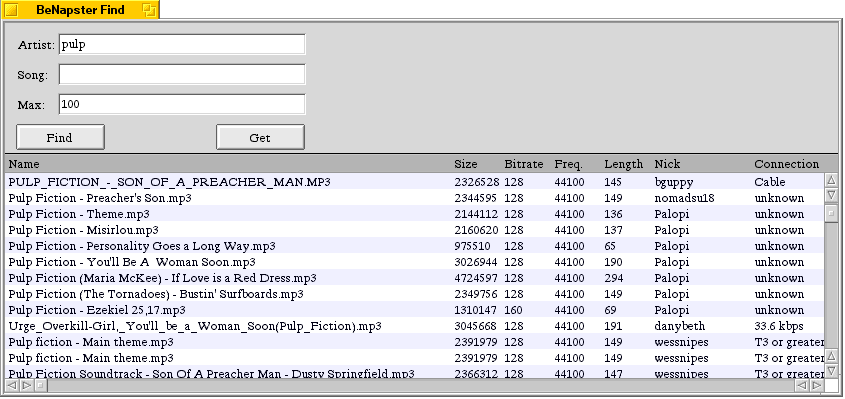Screen dimensions: 845x399
Task: Focus the Artist field containing pulp
Action: point(182,45)
